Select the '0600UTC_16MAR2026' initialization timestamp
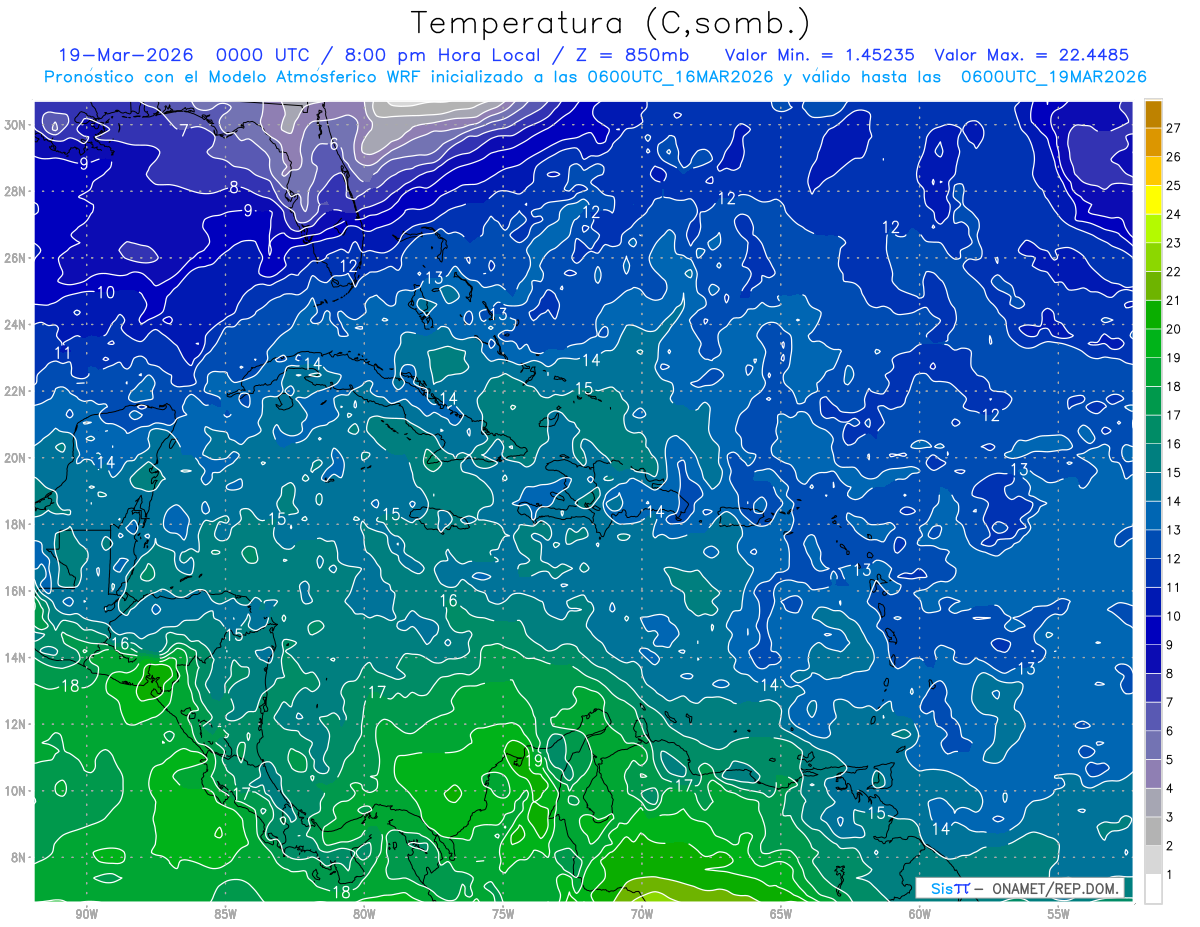1200x927 pixels. [x=678, y=77]
